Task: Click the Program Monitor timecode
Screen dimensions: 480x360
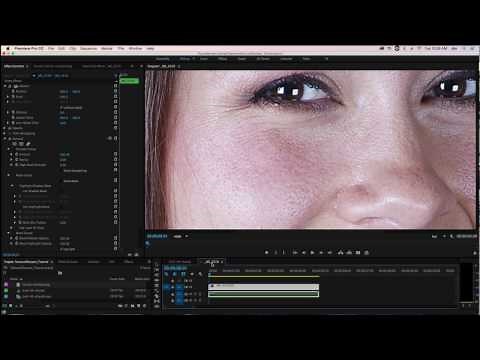Action: coord(157,236)
